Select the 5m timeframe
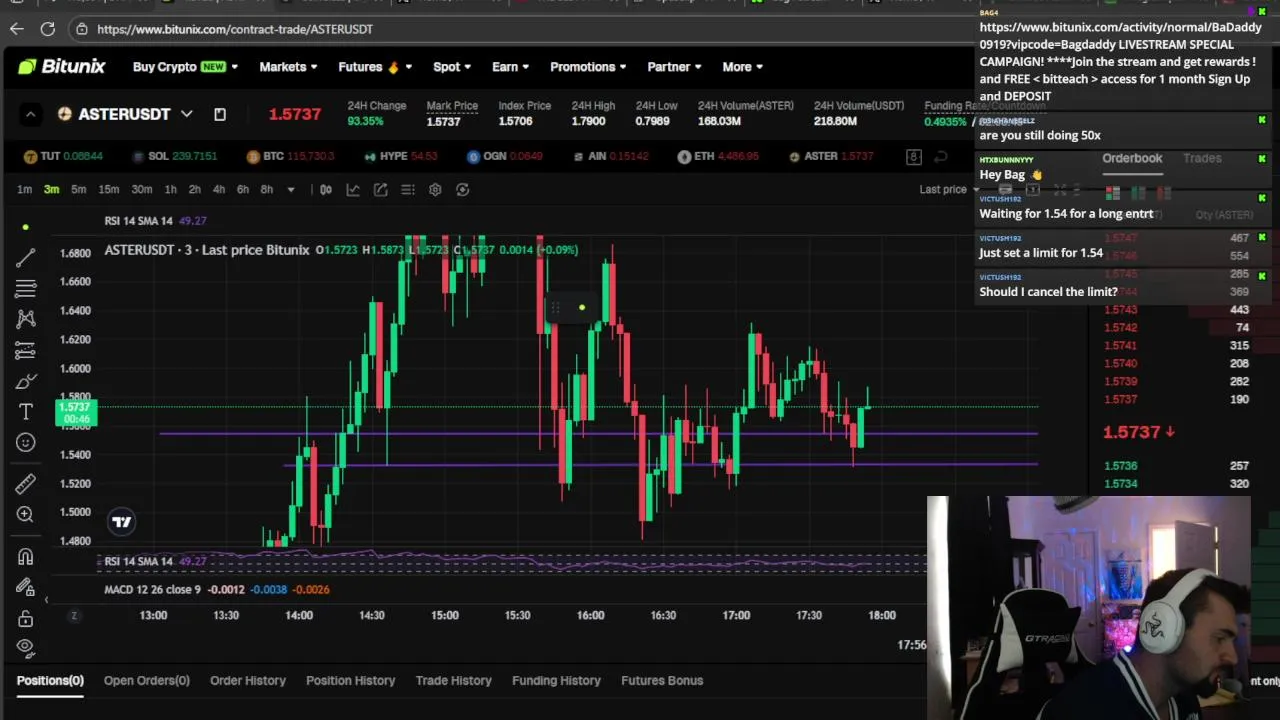The image size is (1280, 720). tap(78, 190)
